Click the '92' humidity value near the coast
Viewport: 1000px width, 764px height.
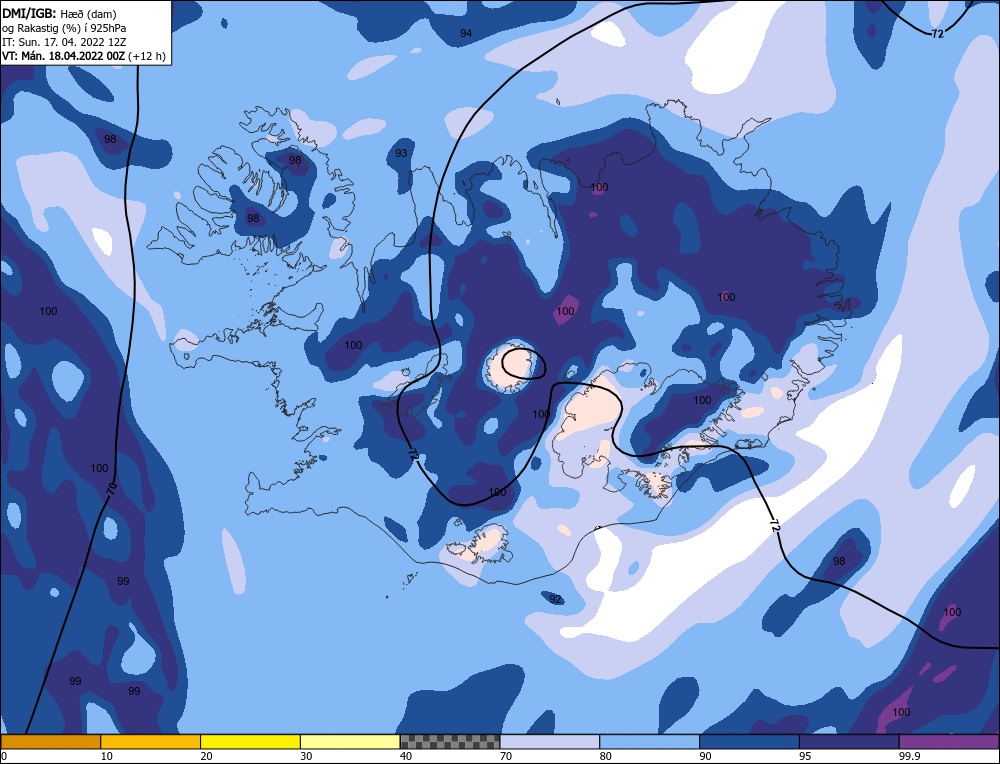(555, 599)
